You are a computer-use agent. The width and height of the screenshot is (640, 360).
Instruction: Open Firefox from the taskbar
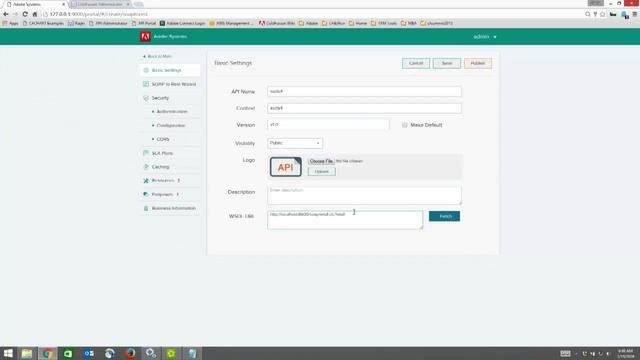tap(130, 353)
